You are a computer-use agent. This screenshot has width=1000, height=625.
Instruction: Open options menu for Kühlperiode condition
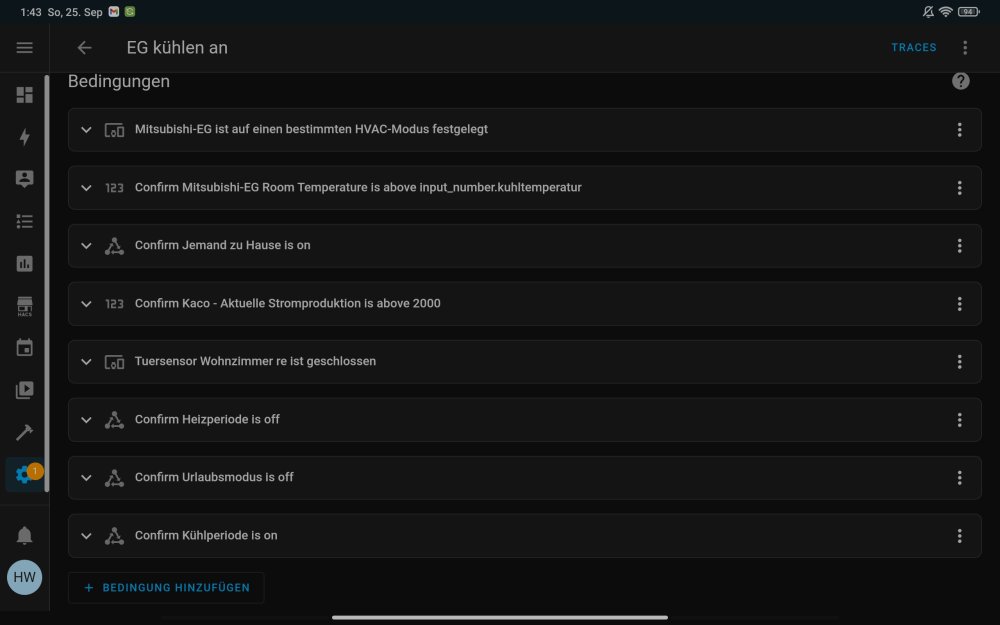959,536
